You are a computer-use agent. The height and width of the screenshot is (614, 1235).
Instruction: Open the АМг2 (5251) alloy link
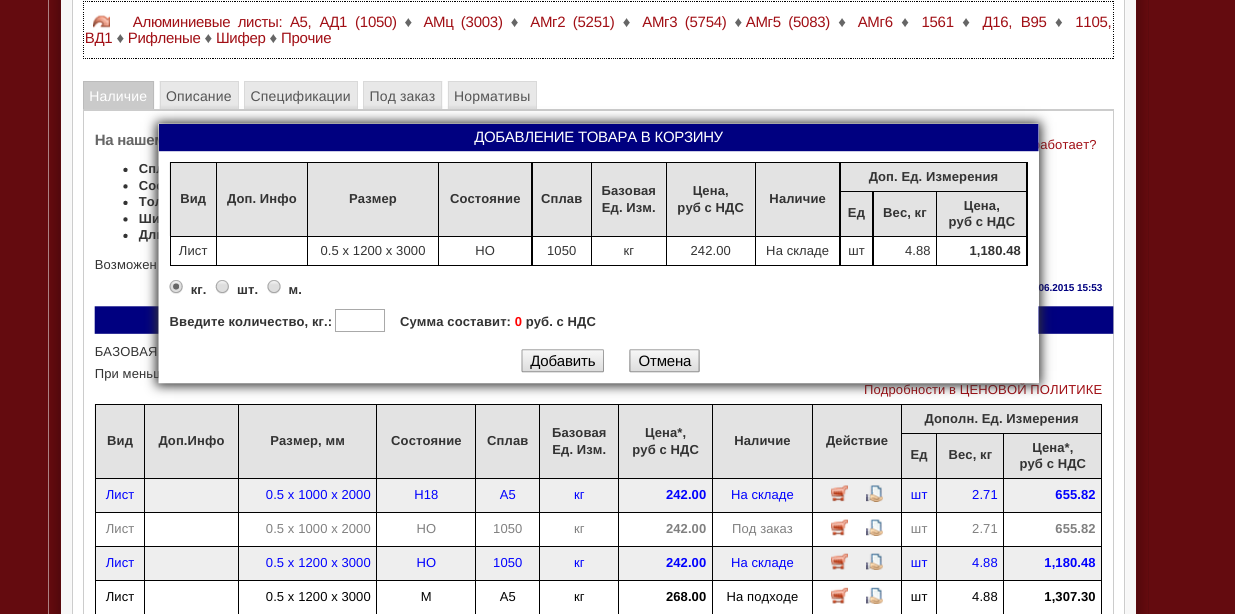[572, 22]
